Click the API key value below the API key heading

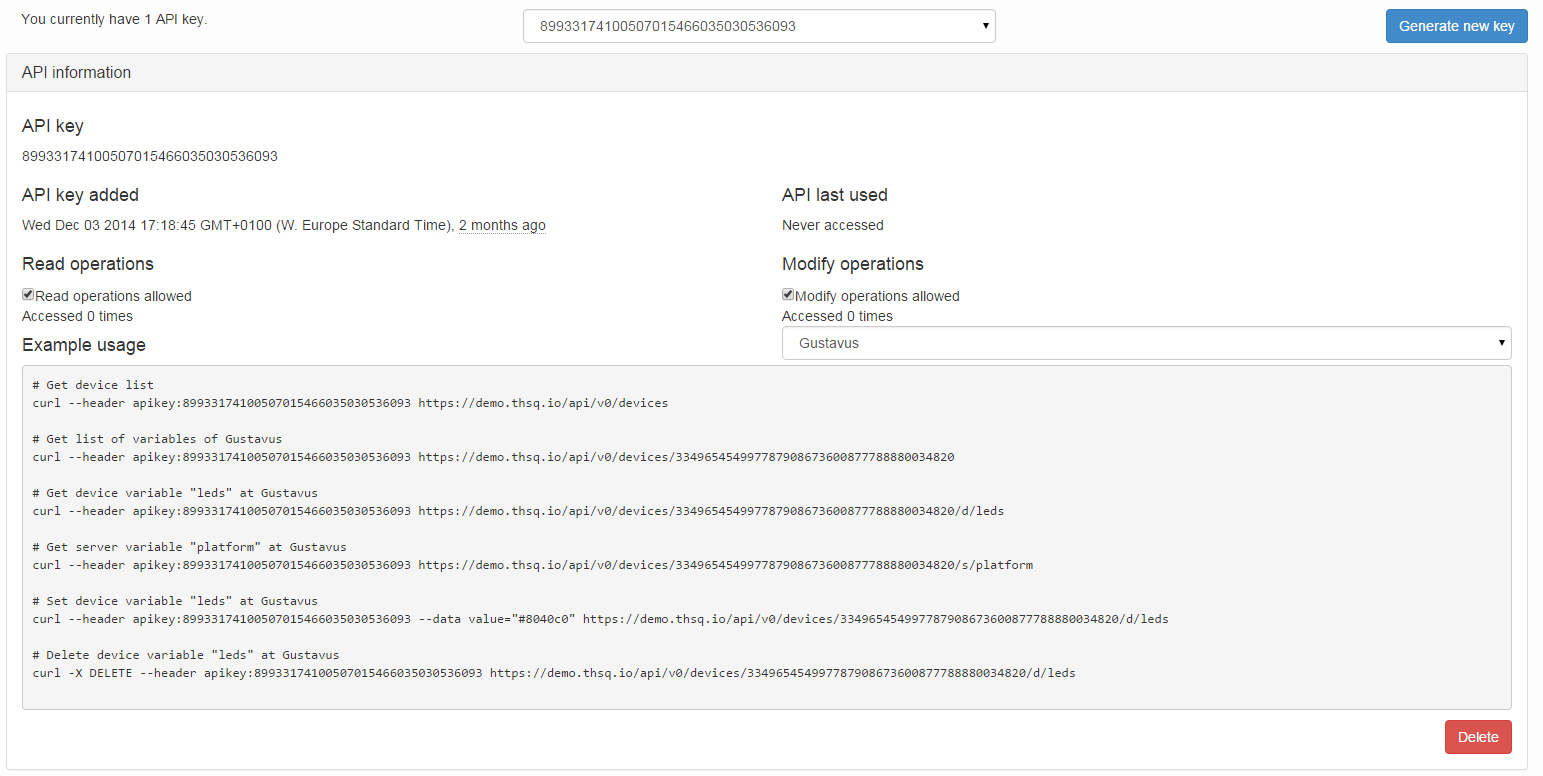pos(150,156)
